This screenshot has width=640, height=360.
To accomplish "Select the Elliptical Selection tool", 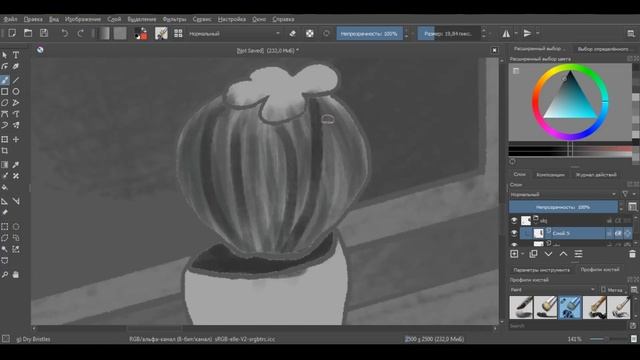I will coord(16,227).
